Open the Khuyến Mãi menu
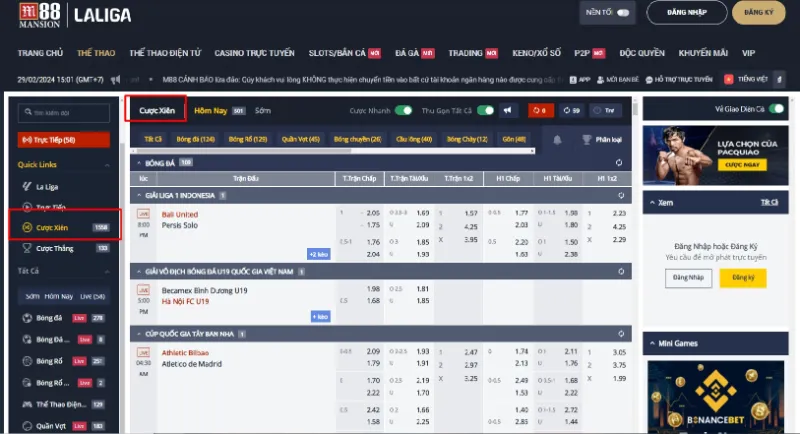This screenshot has height=434, width=800. (703, 53)
